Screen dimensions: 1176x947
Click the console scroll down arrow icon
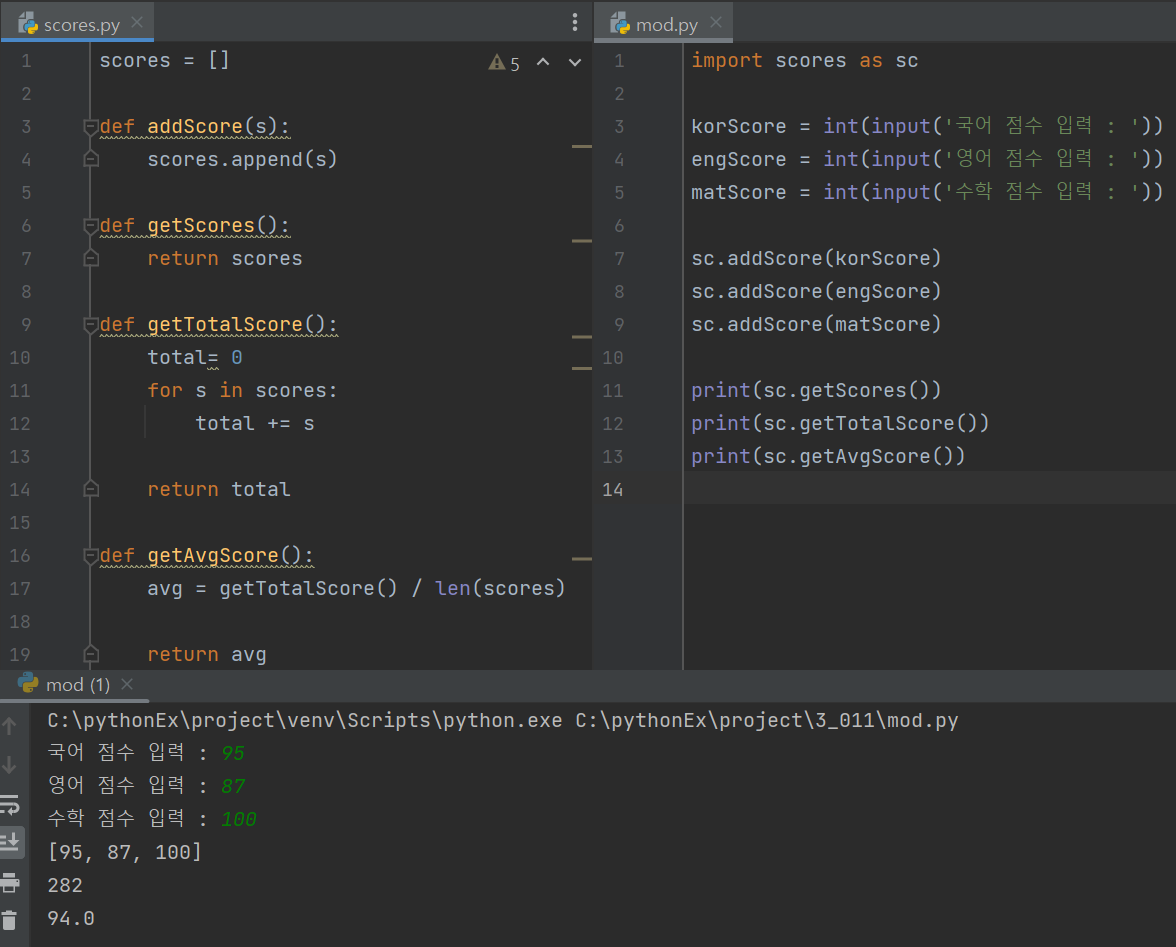point(10,765)
